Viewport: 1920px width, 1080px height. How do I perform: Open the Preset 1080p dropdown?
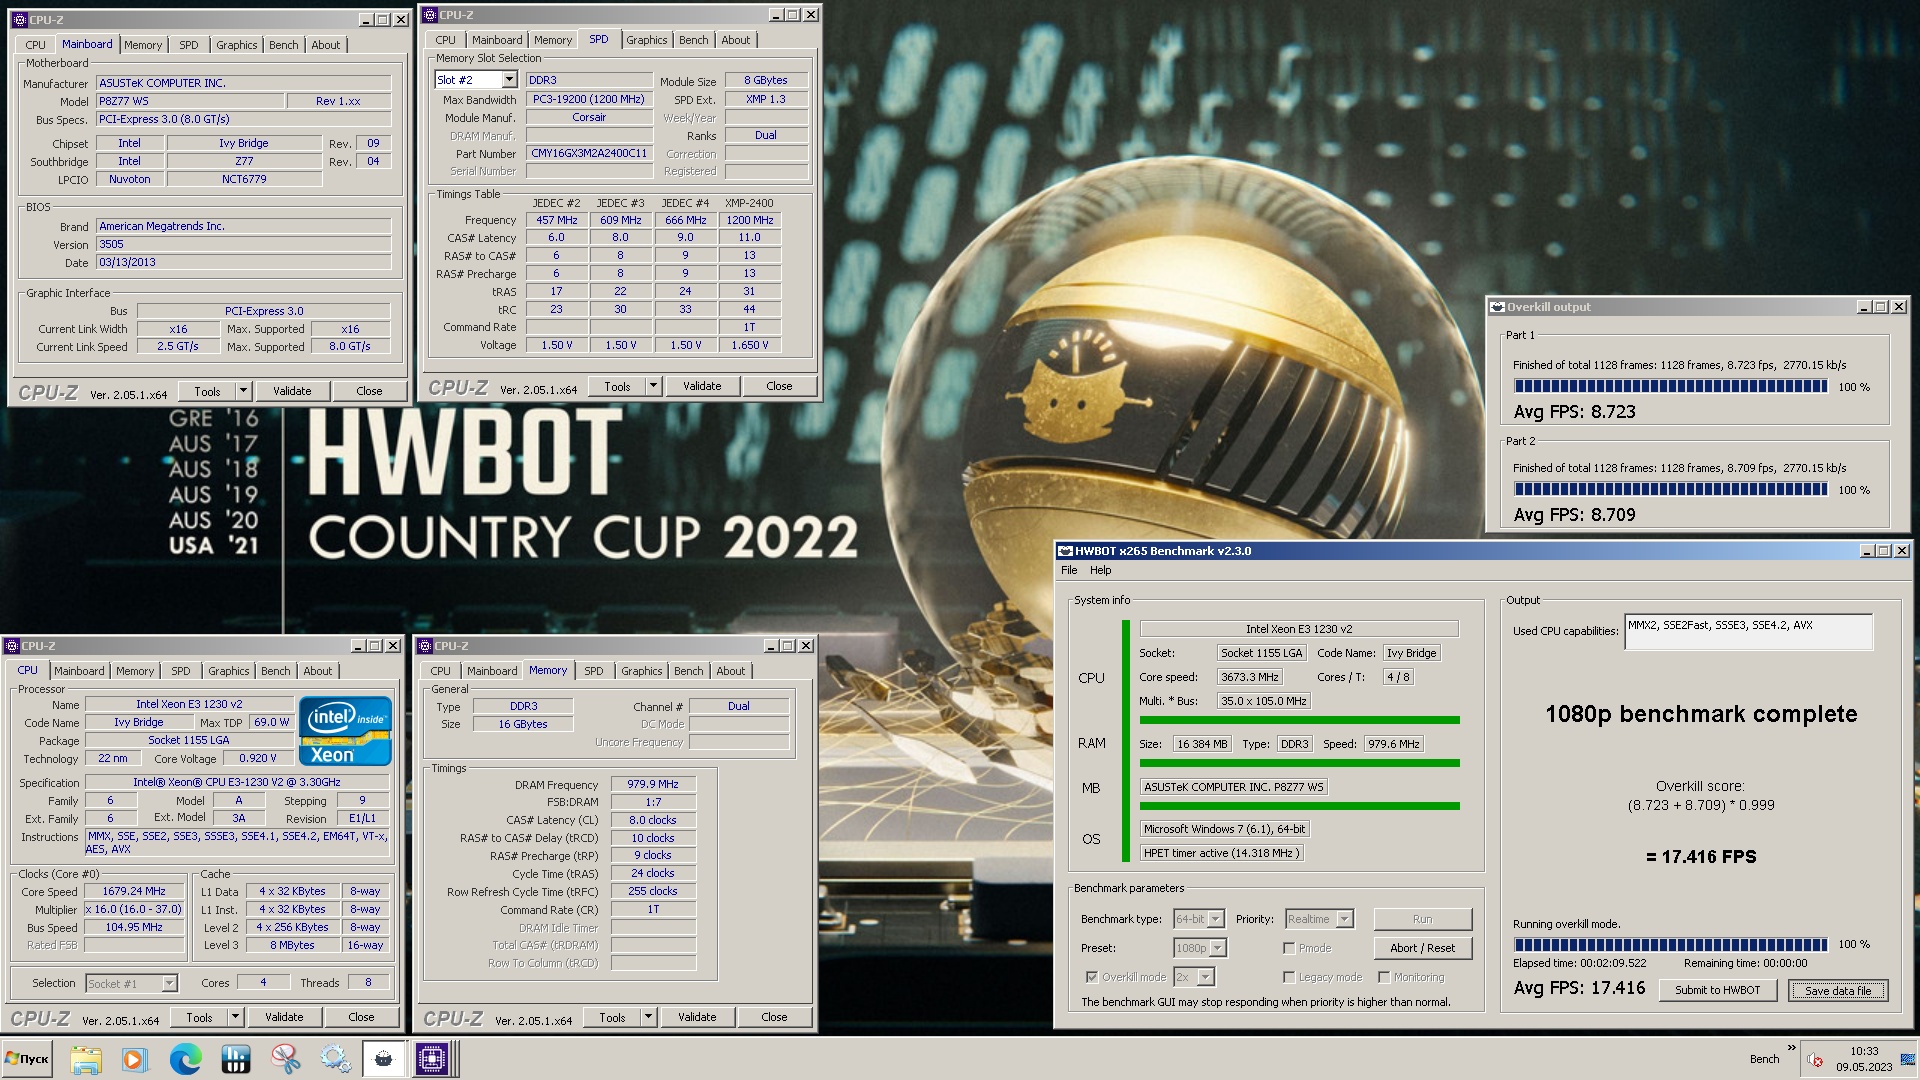(x=1218, y=948)
